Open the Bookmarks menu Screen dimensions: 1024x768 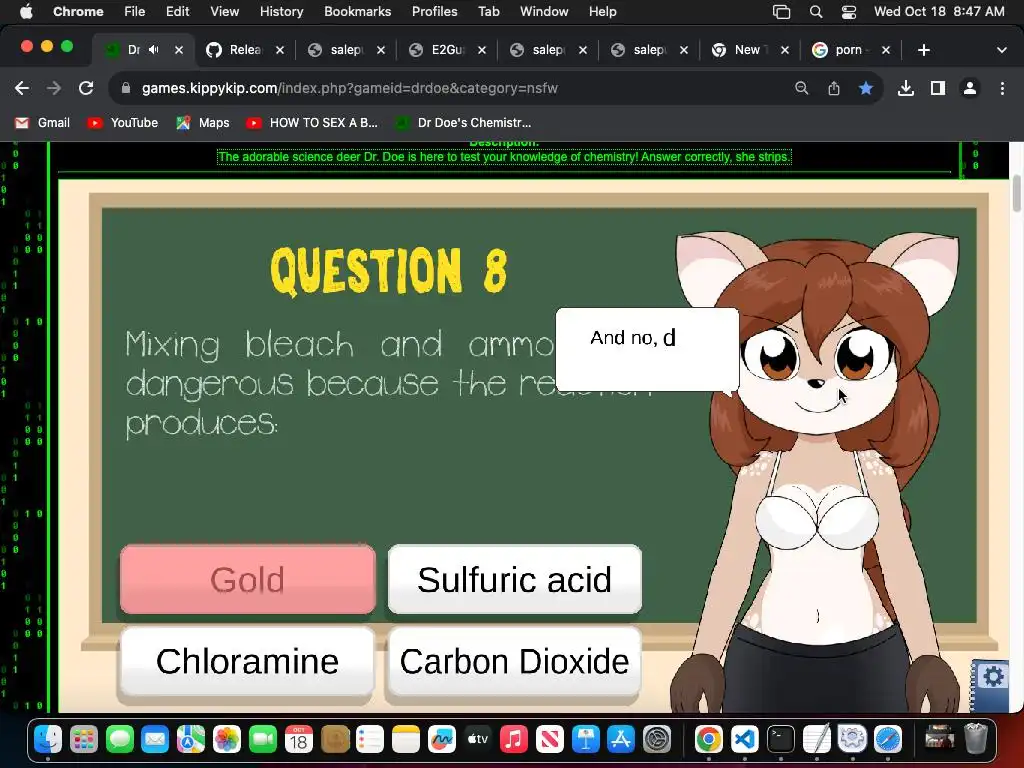(358, 12)
